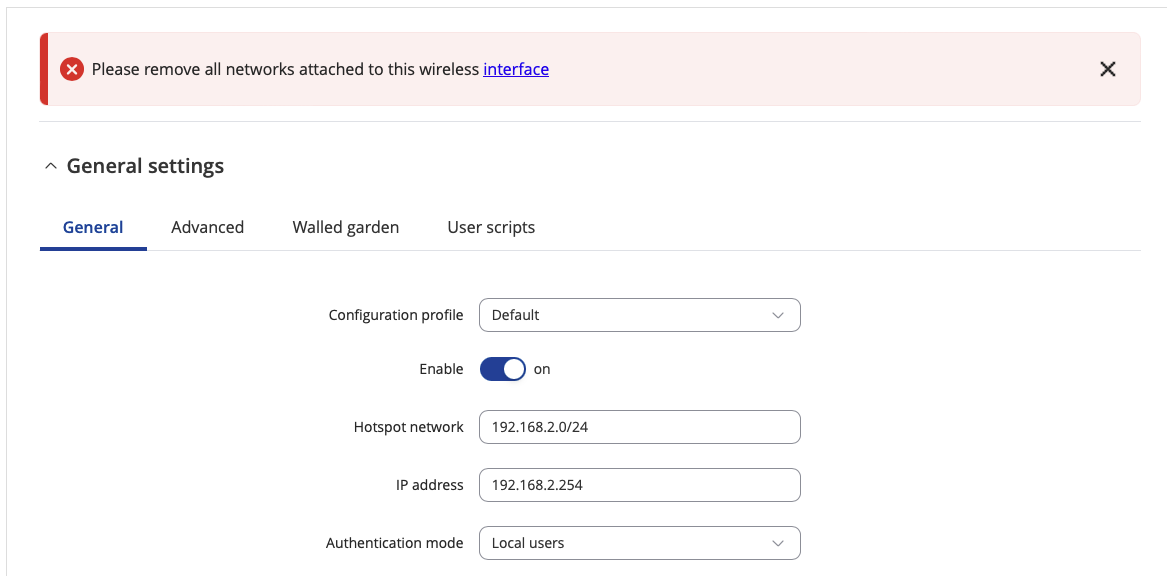1167x576 pixels.
Task: Focus the IP address input field
Action: (639, 485)
